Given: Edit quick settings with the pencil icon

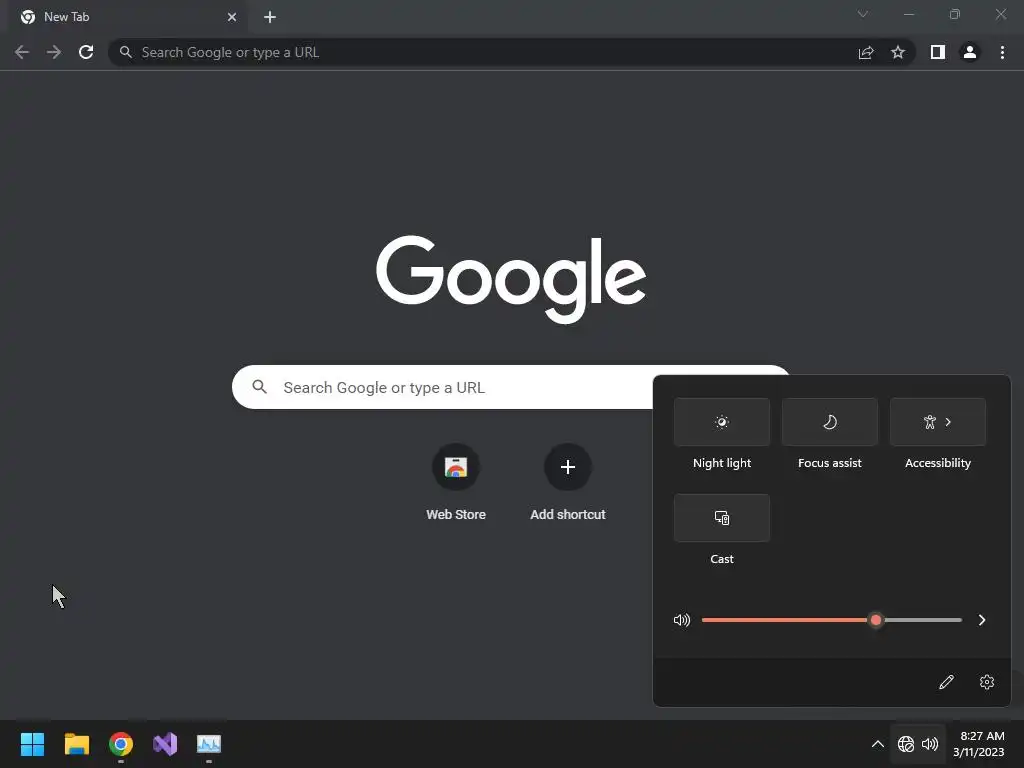Looking at the screenshot, I should [946, 682].
